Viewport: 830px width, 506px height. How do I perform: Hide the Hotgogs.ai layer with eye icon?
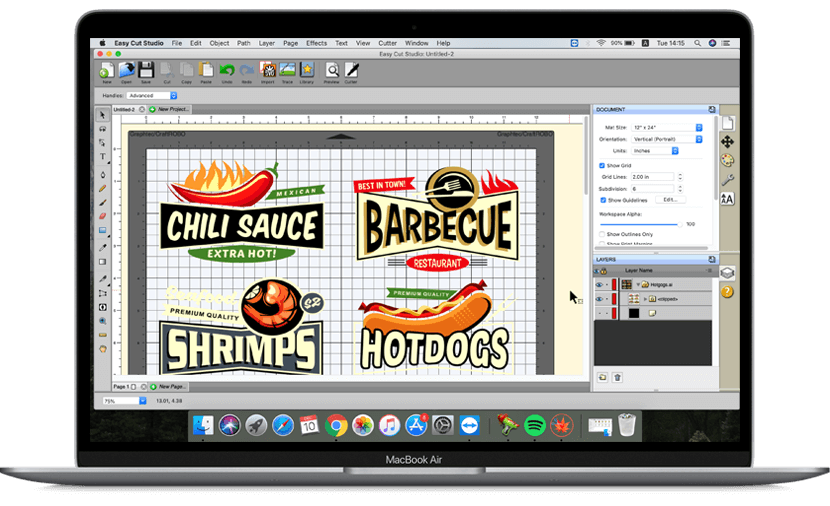(x=599, y=285)
